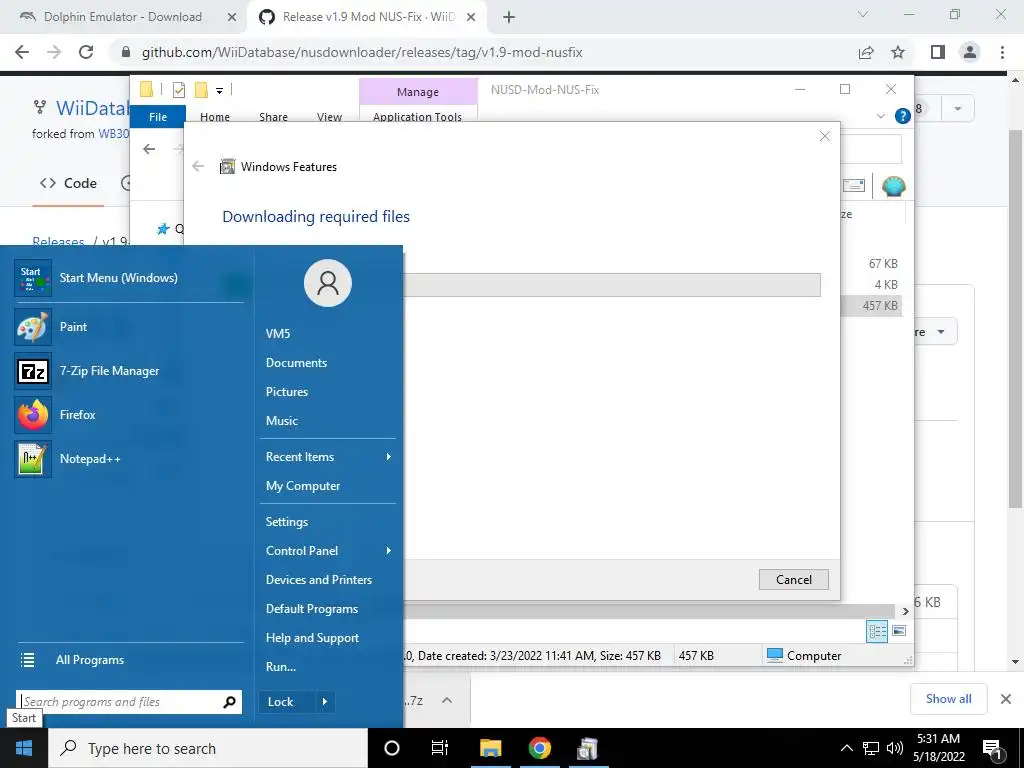Click the Explorer properties checkmark quick-access icon
The width and height of the screenshot is (1024, 768).
pyautogui.click(x=178, y=90)
